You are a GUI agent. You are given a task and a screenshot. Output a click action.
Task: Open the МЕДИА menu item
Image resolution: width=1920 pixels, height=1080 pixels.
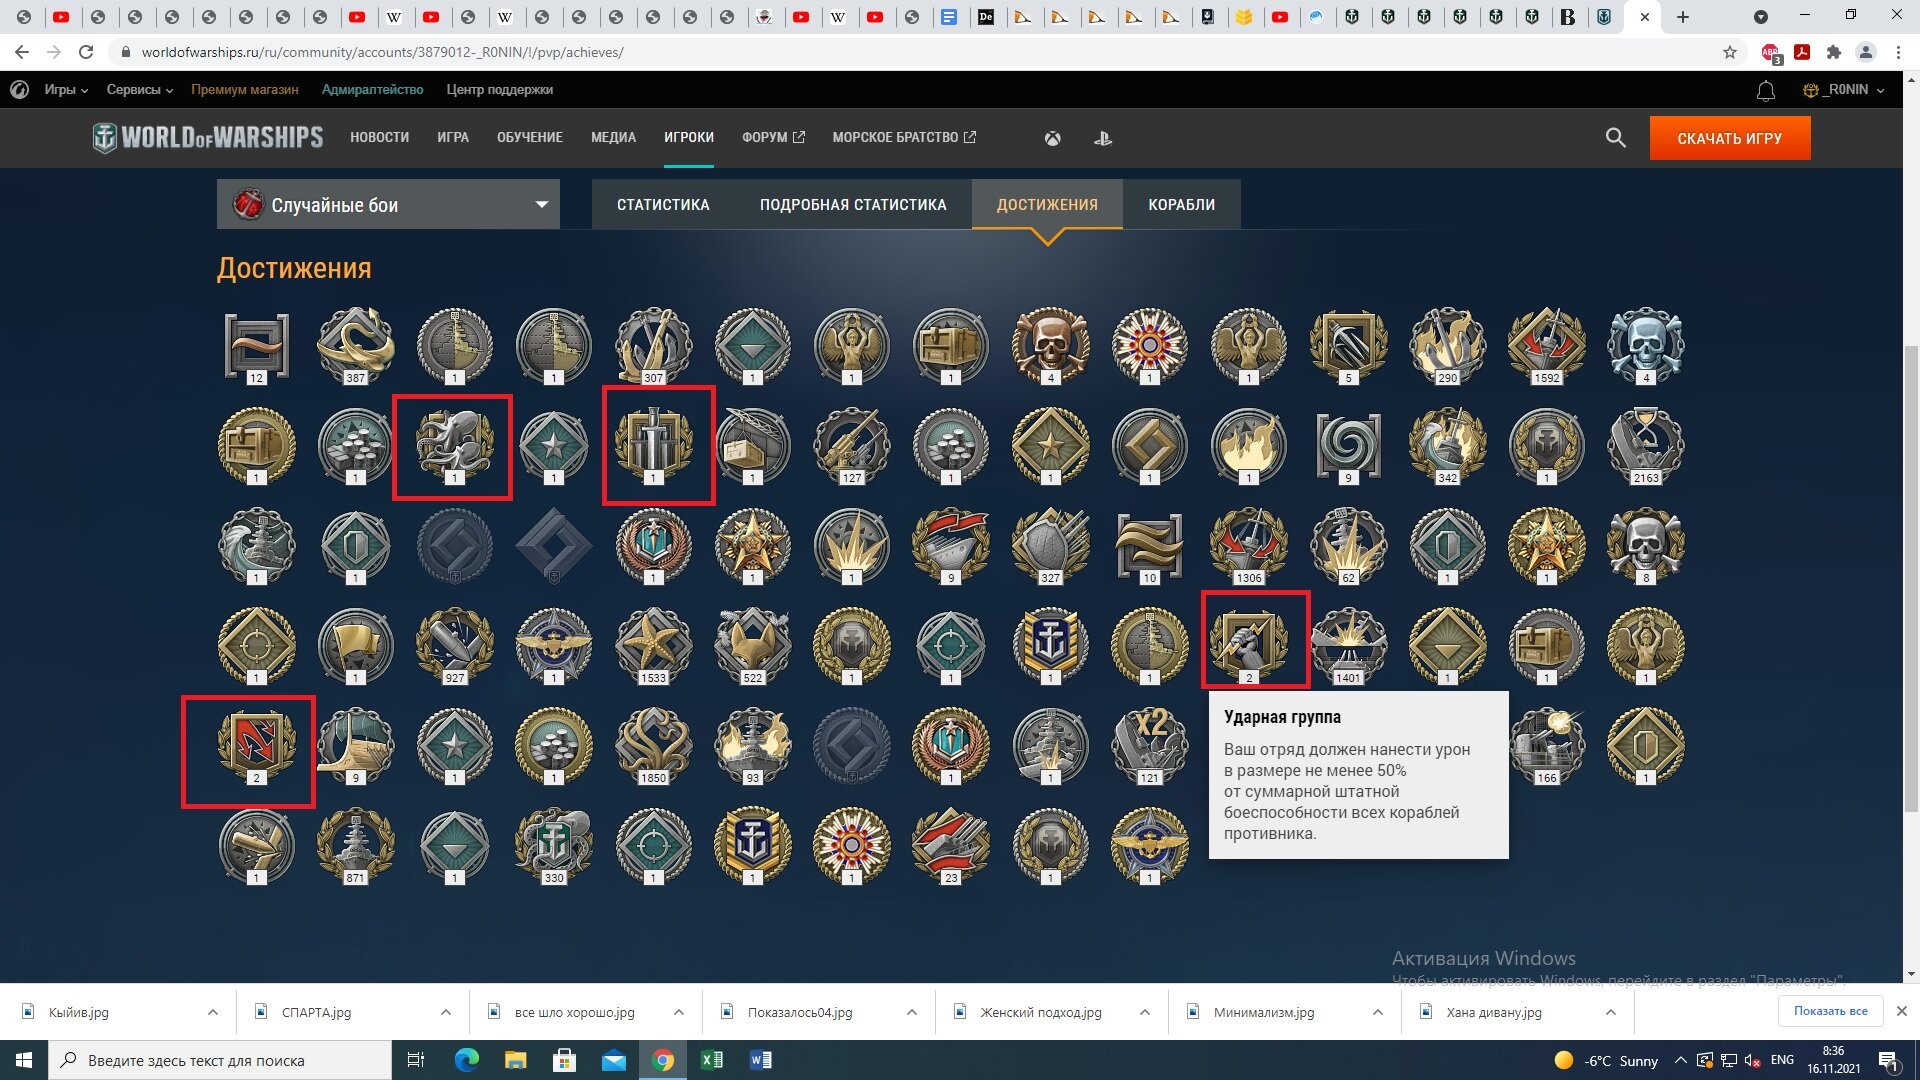[613, 138]
